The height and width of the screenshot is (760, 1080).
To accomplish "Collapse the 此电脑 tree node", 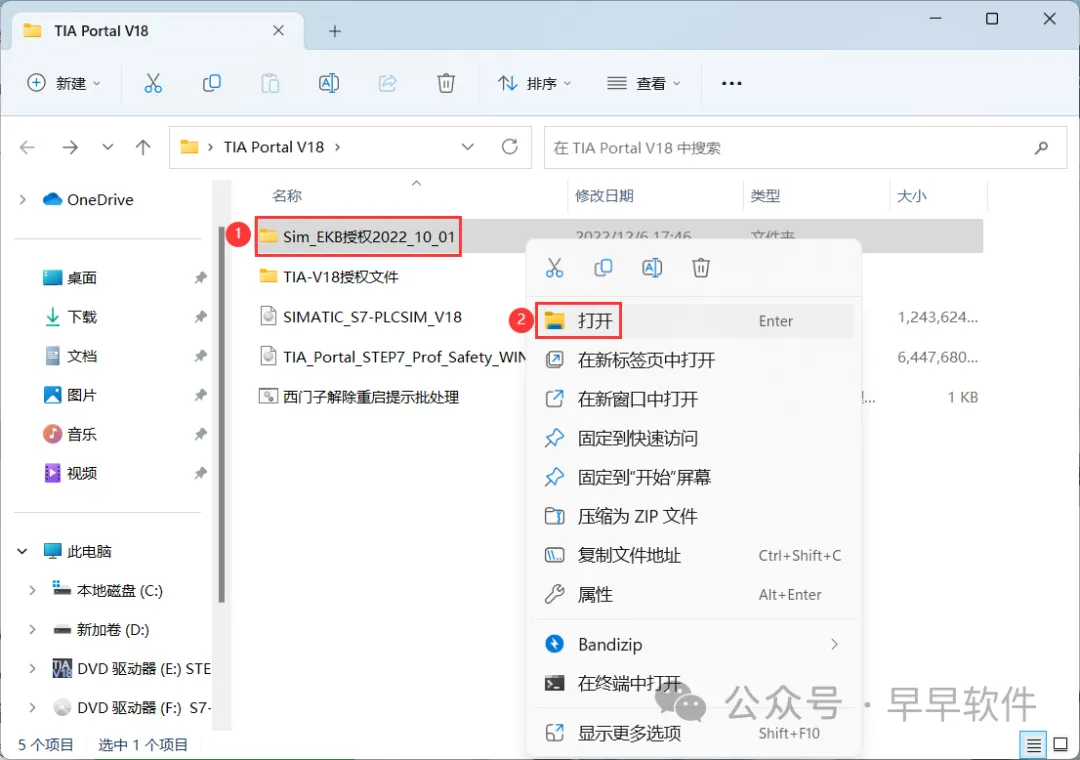I will tap(23, 551).
